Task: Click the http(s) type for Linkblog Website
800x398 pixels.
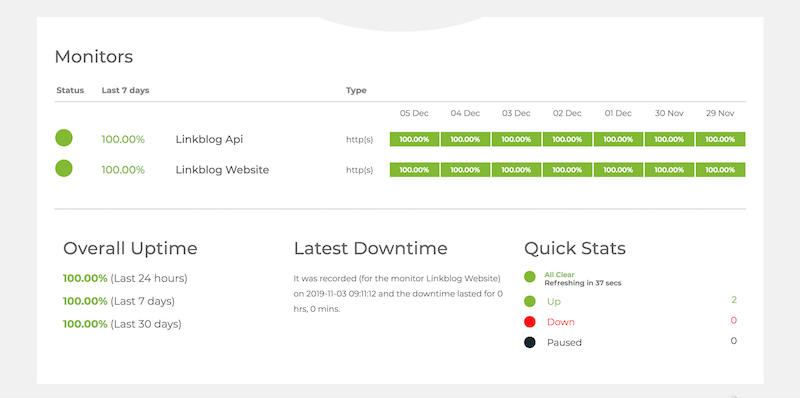Action: 360,170
